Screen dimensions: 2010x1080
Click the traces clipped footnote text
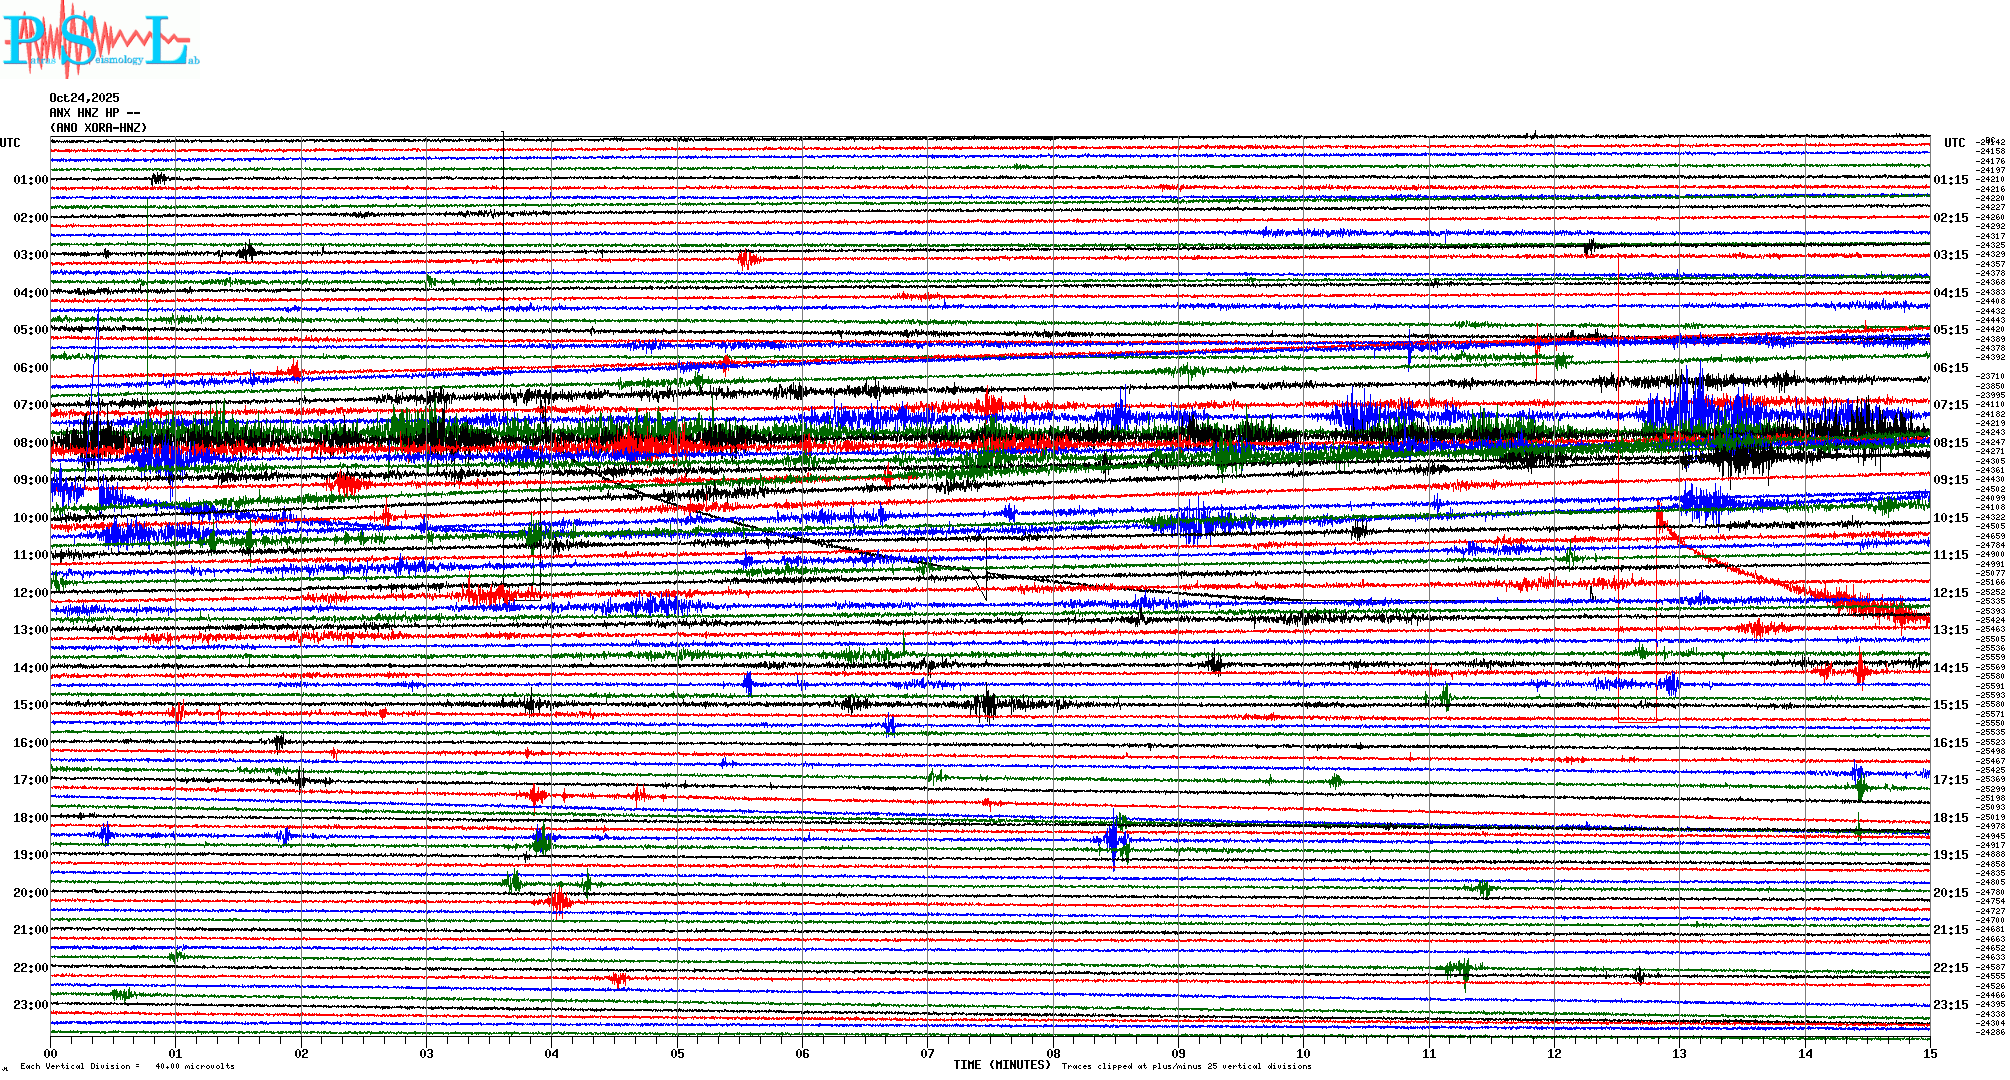click(1186, 1066)
